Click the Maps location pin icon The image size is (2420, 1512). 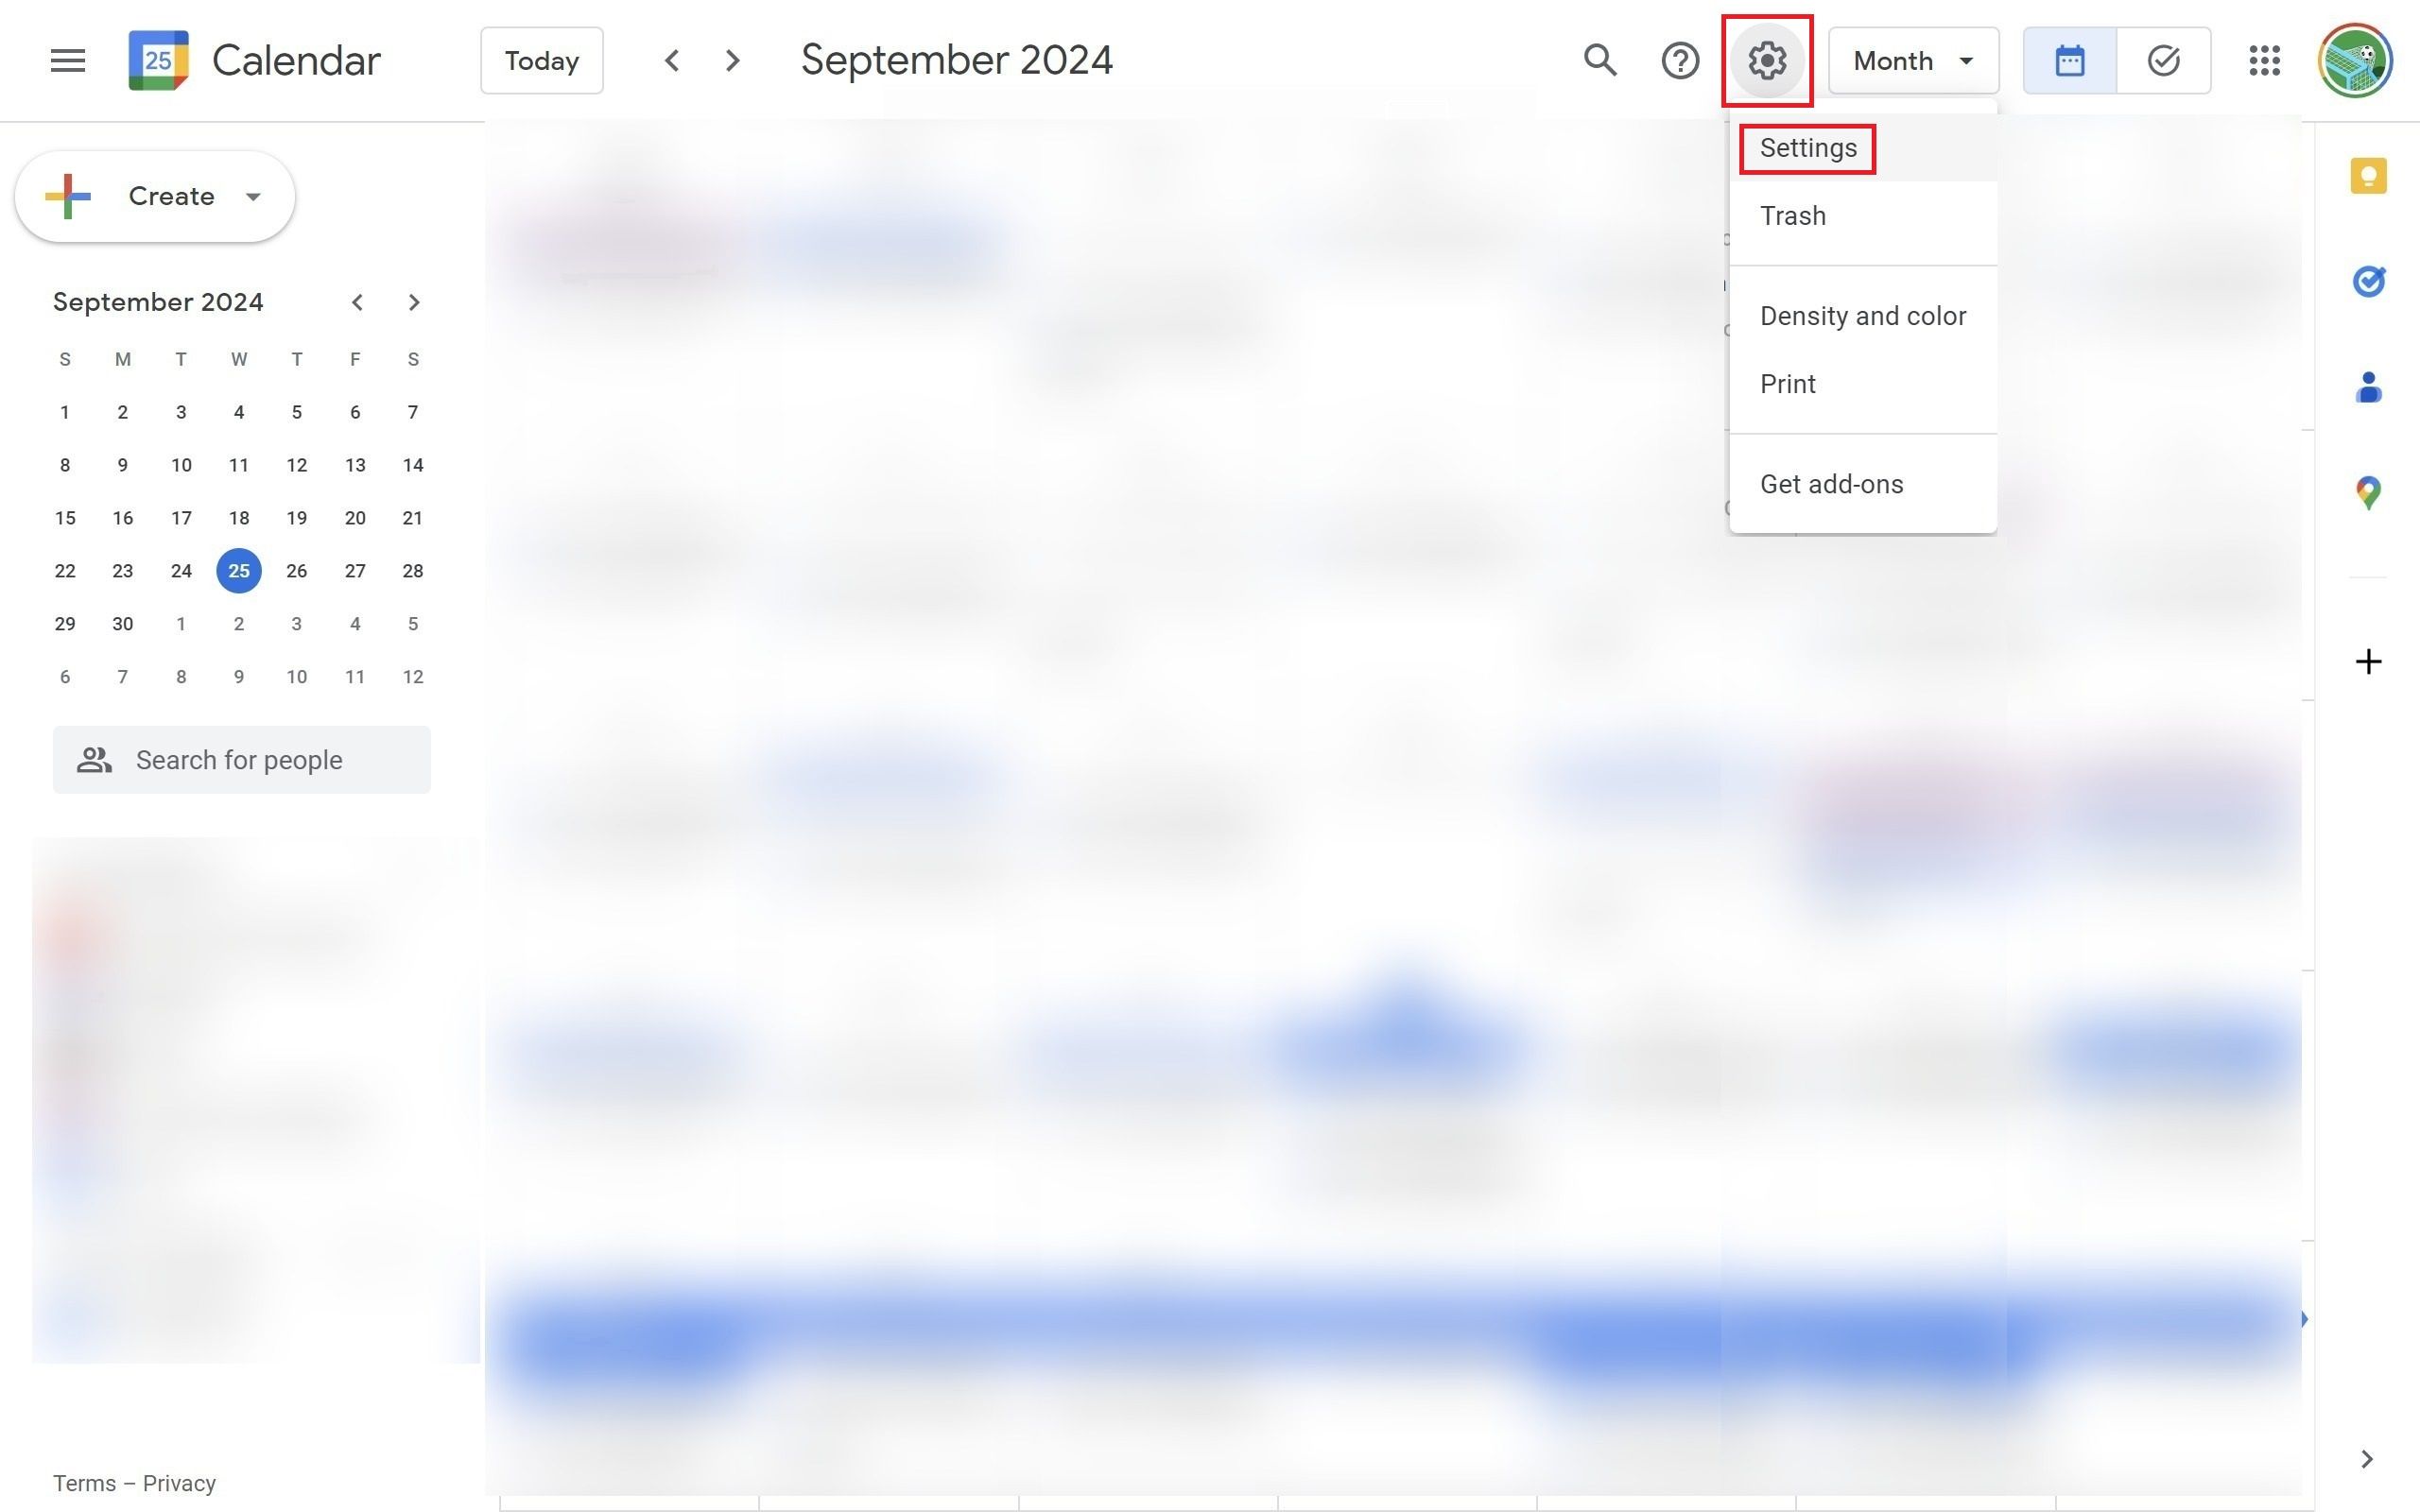coord(2368,491)
